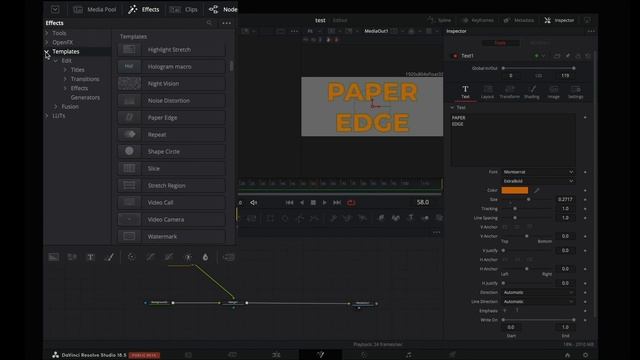Open Inspector panel options (three dots)
The image size is (640, 360).
(591, 31)
